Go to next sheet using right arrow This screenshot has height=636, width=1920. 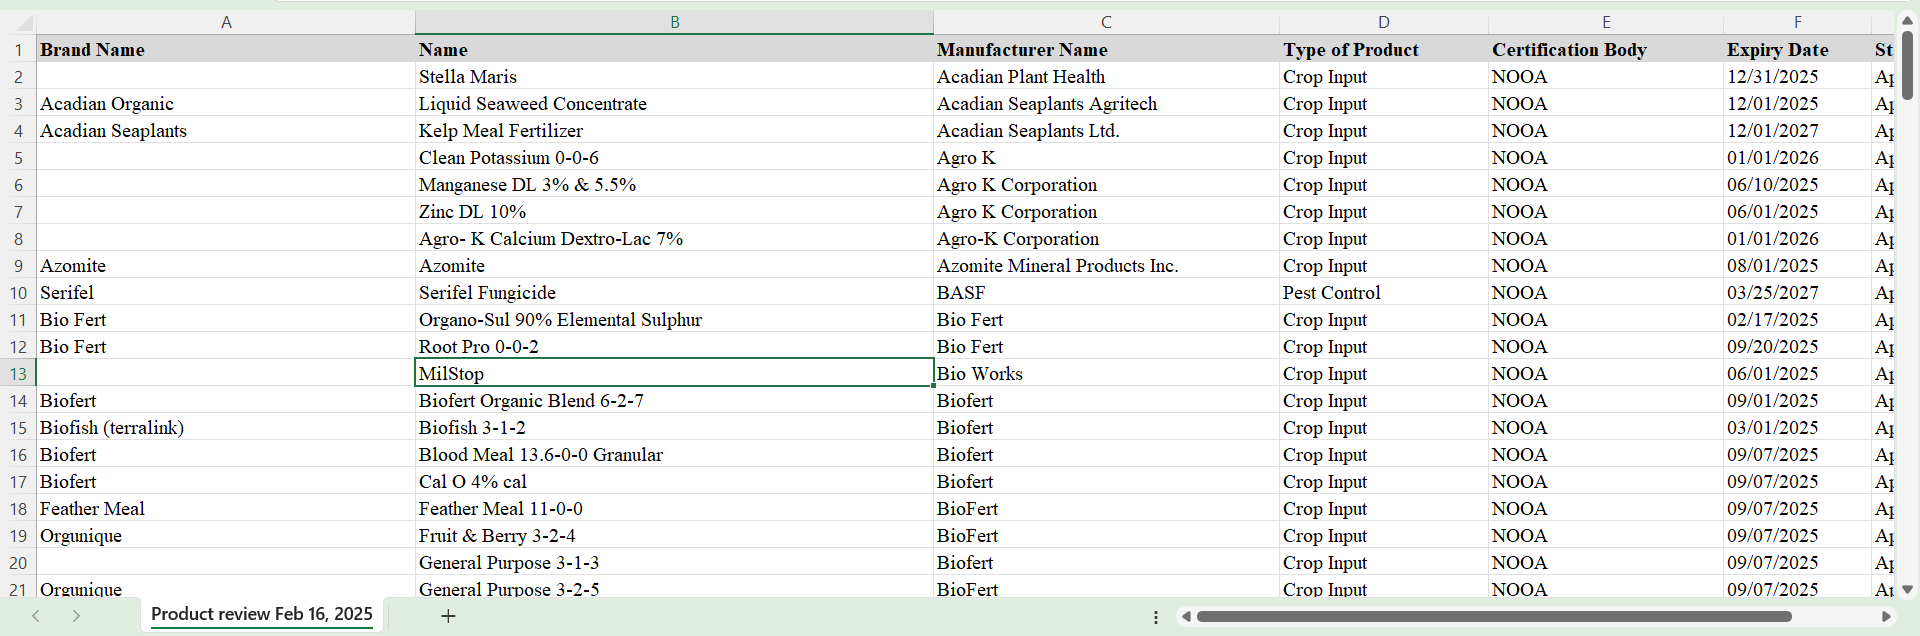pos(76,616)
